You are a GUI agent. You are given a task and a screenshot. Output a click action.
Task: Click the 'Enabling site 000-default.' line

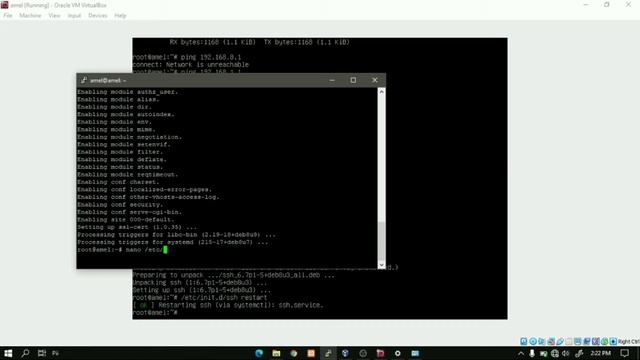coord(126,220)
